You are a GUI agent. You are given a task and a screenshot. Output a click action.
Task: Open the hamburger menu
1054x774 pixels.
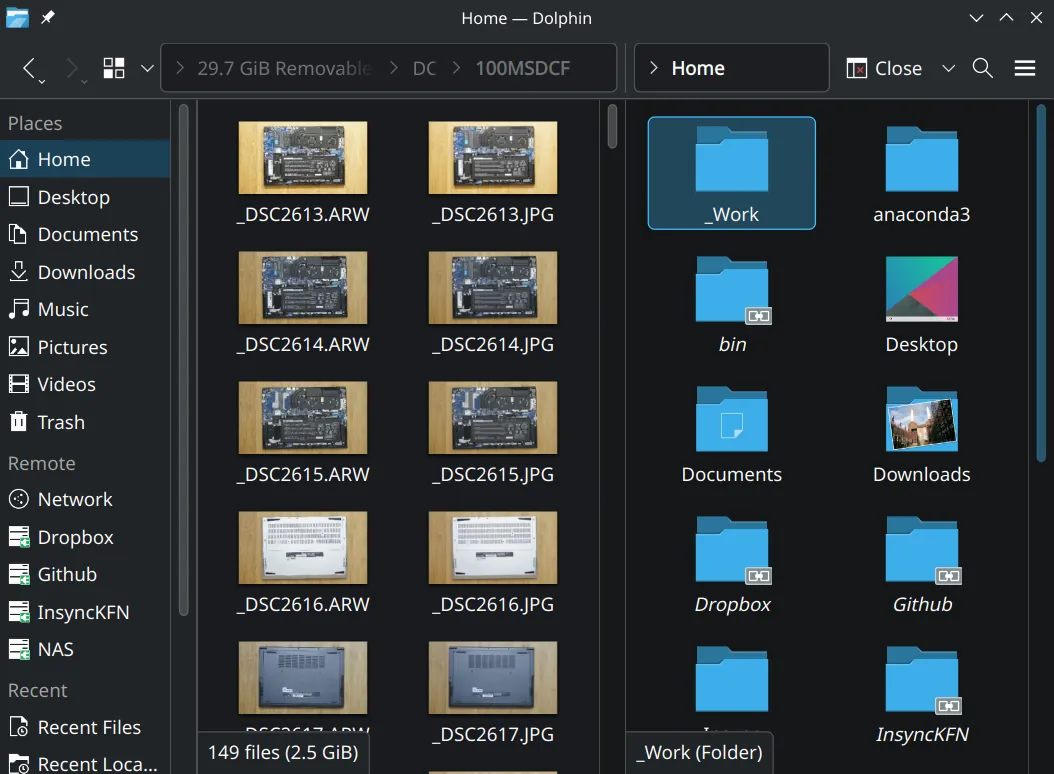(x=1024, y=68)
